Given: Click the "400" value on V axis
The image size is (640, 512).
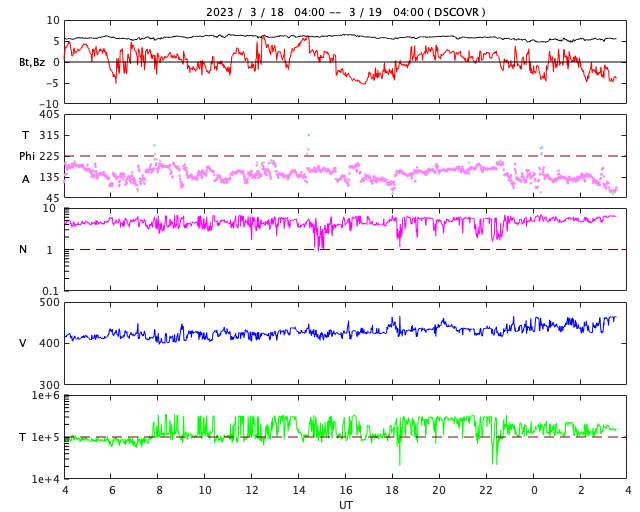Looking at the screenshot, I should point(49,343).
